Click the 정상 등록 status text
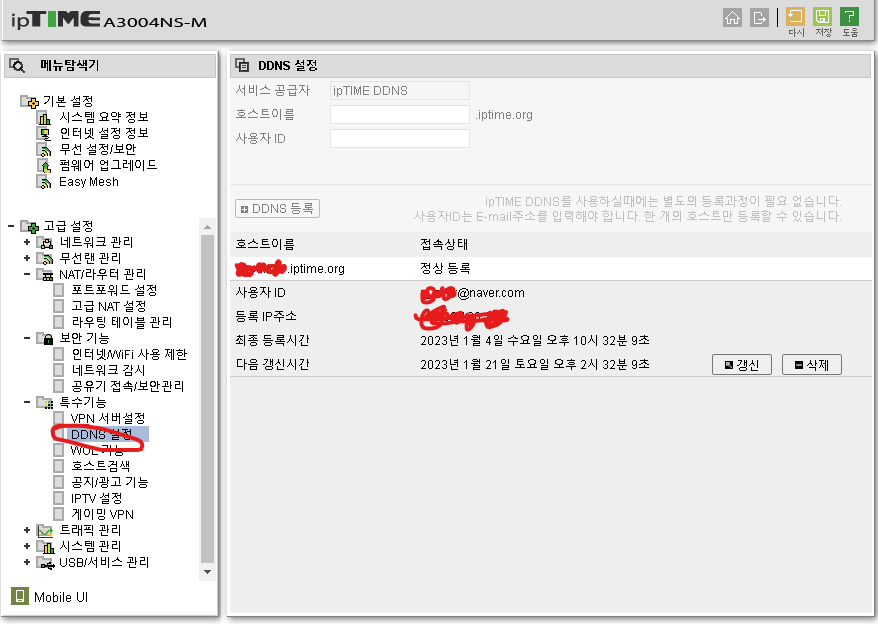This screenshot has width=878, height=627. click(445, 269)
